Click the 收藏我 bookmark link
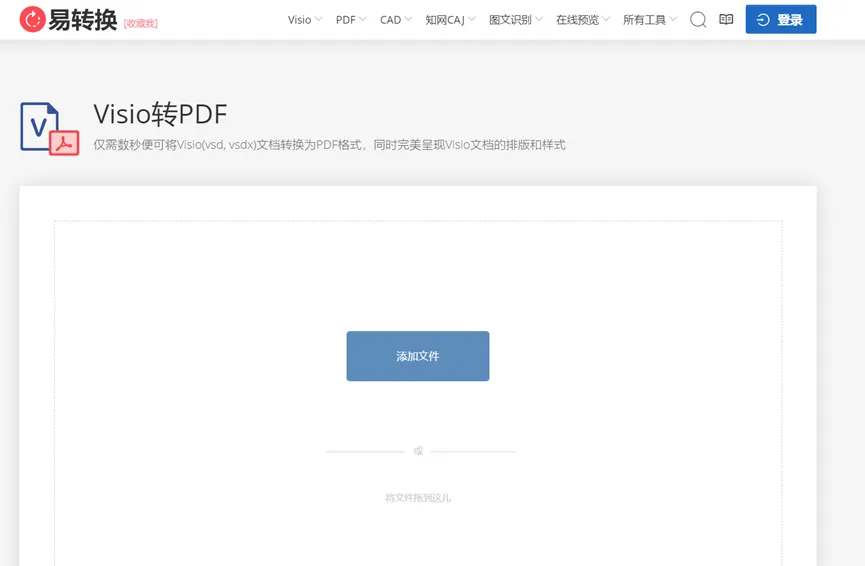The height and width of the screenshot is (566, 865). (x=141, y=23)
